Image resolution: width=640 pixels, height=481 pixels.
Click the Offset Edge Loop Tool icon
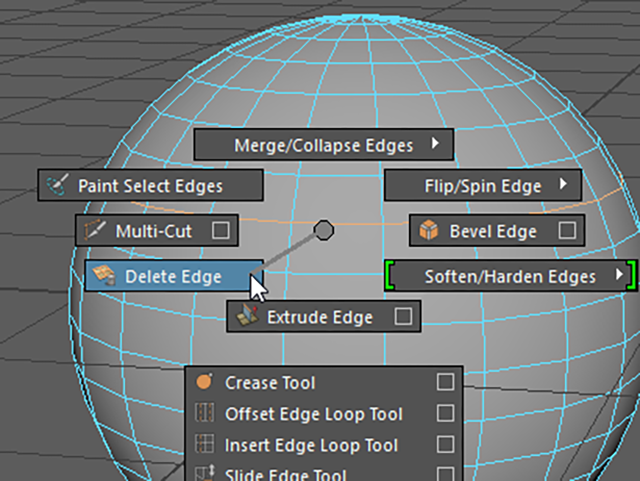pyautogui.click(x=204, y=413)
